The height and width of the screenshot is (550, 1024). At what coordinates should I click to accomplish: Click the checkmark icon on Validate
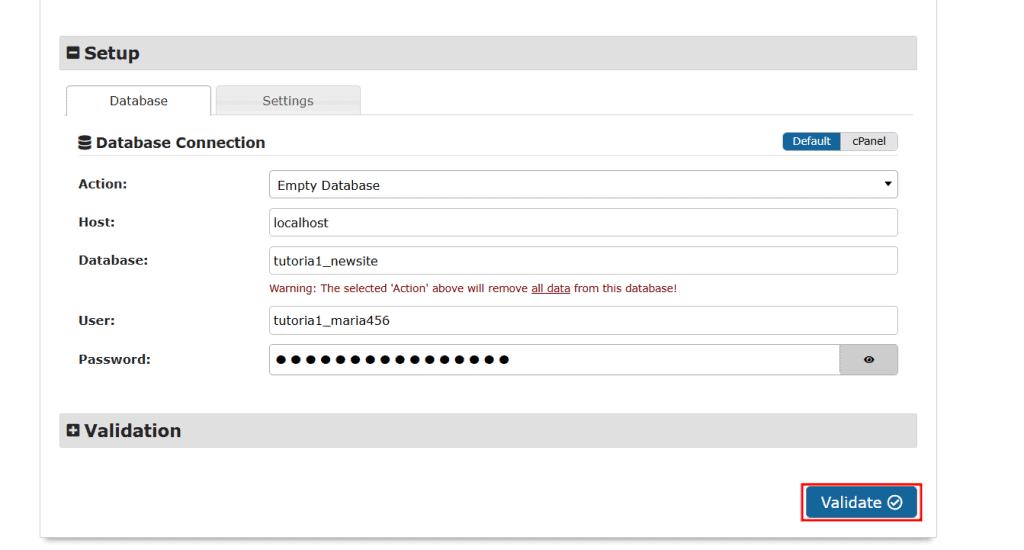click(x=895, y=502)
